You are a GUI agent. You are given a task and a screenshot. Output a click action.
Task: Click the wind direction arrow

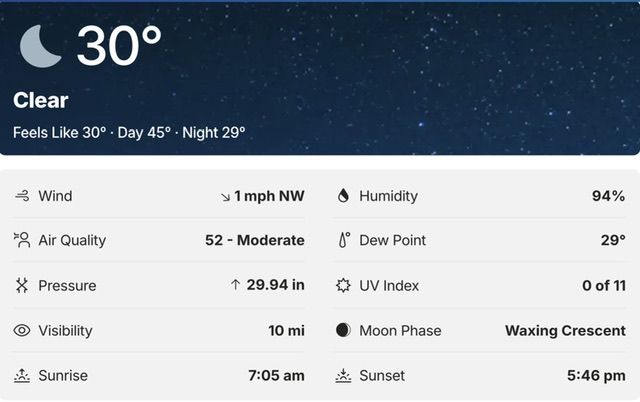click(x=225, y=197)
